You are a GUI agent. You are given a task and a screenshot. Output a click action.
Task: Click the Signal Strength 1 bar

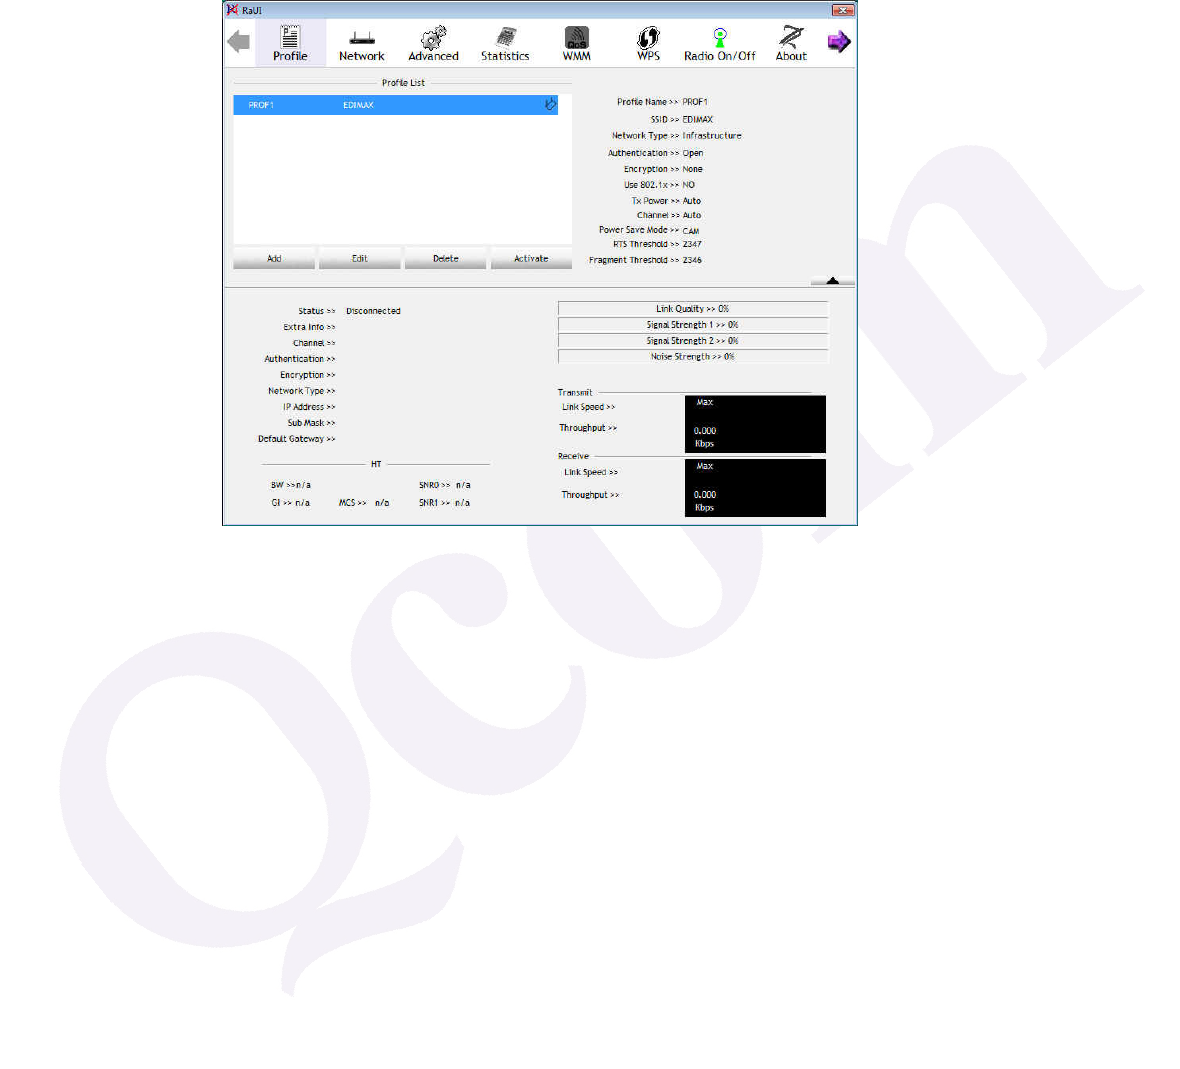pyautogui.click(x=692, y=325)
